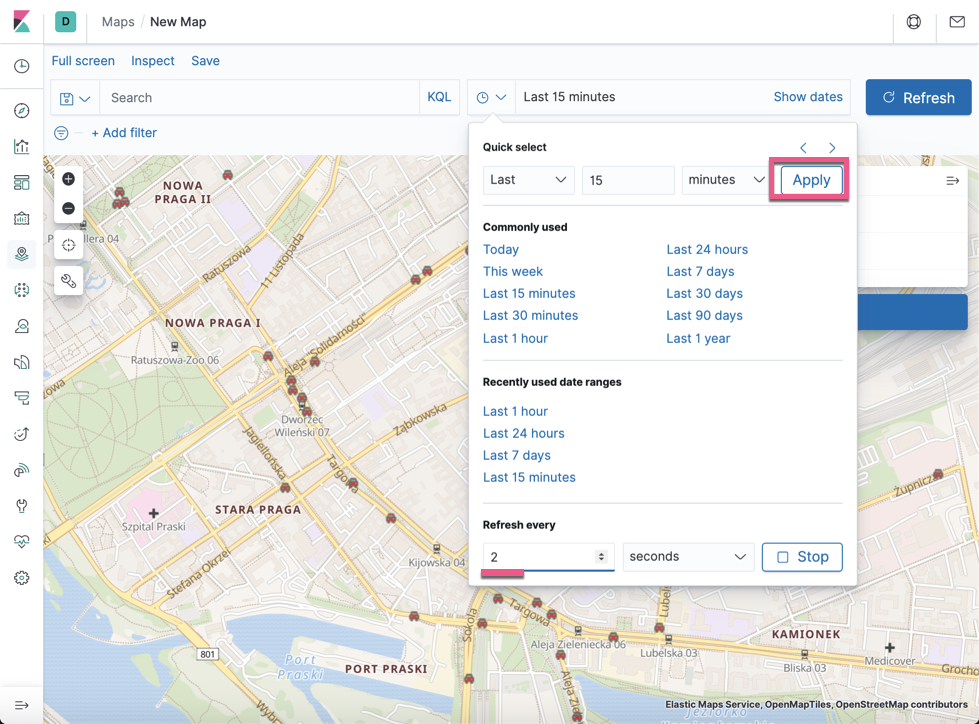Click + Add filter

[x=124, y=133]
